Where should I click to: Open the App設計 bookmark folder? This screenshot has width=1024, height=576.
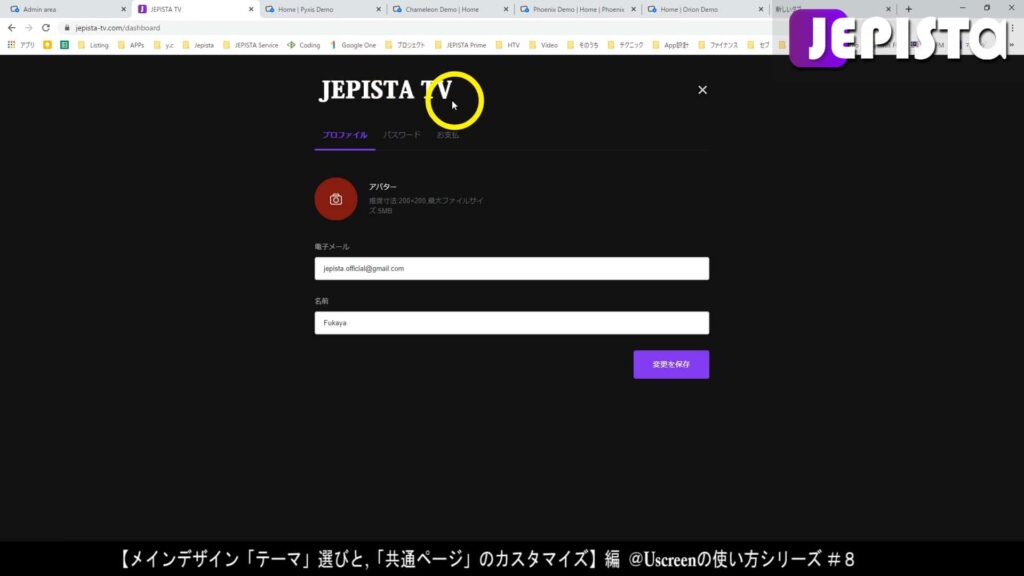pyautogui.click(x=670, y=45)
